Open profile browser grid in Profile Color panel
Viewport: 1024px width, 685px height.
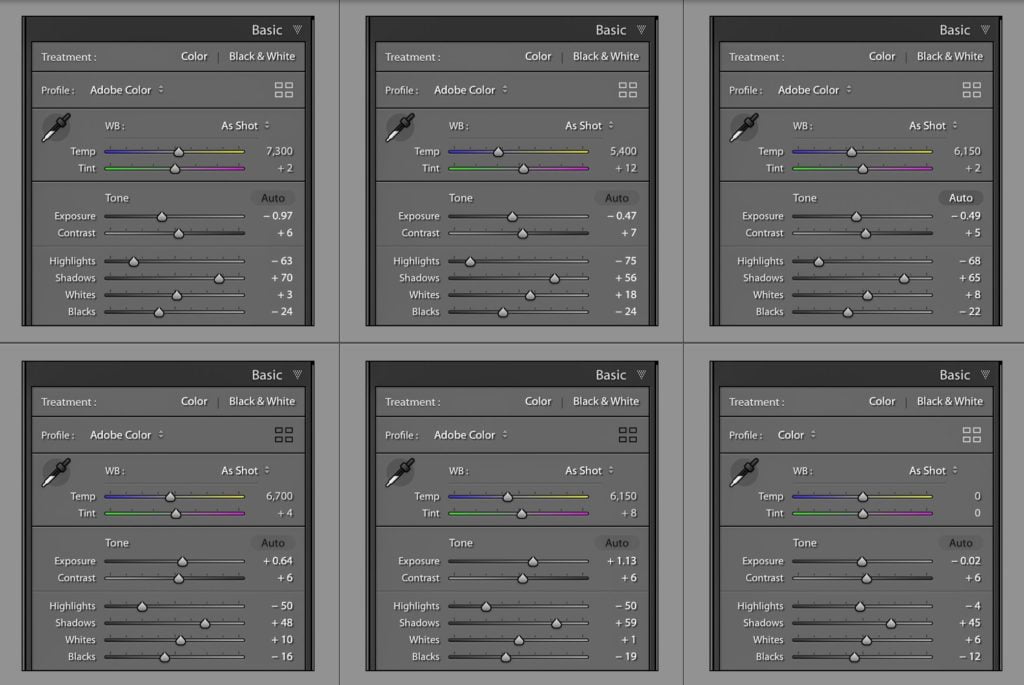(x=972, y=435)
